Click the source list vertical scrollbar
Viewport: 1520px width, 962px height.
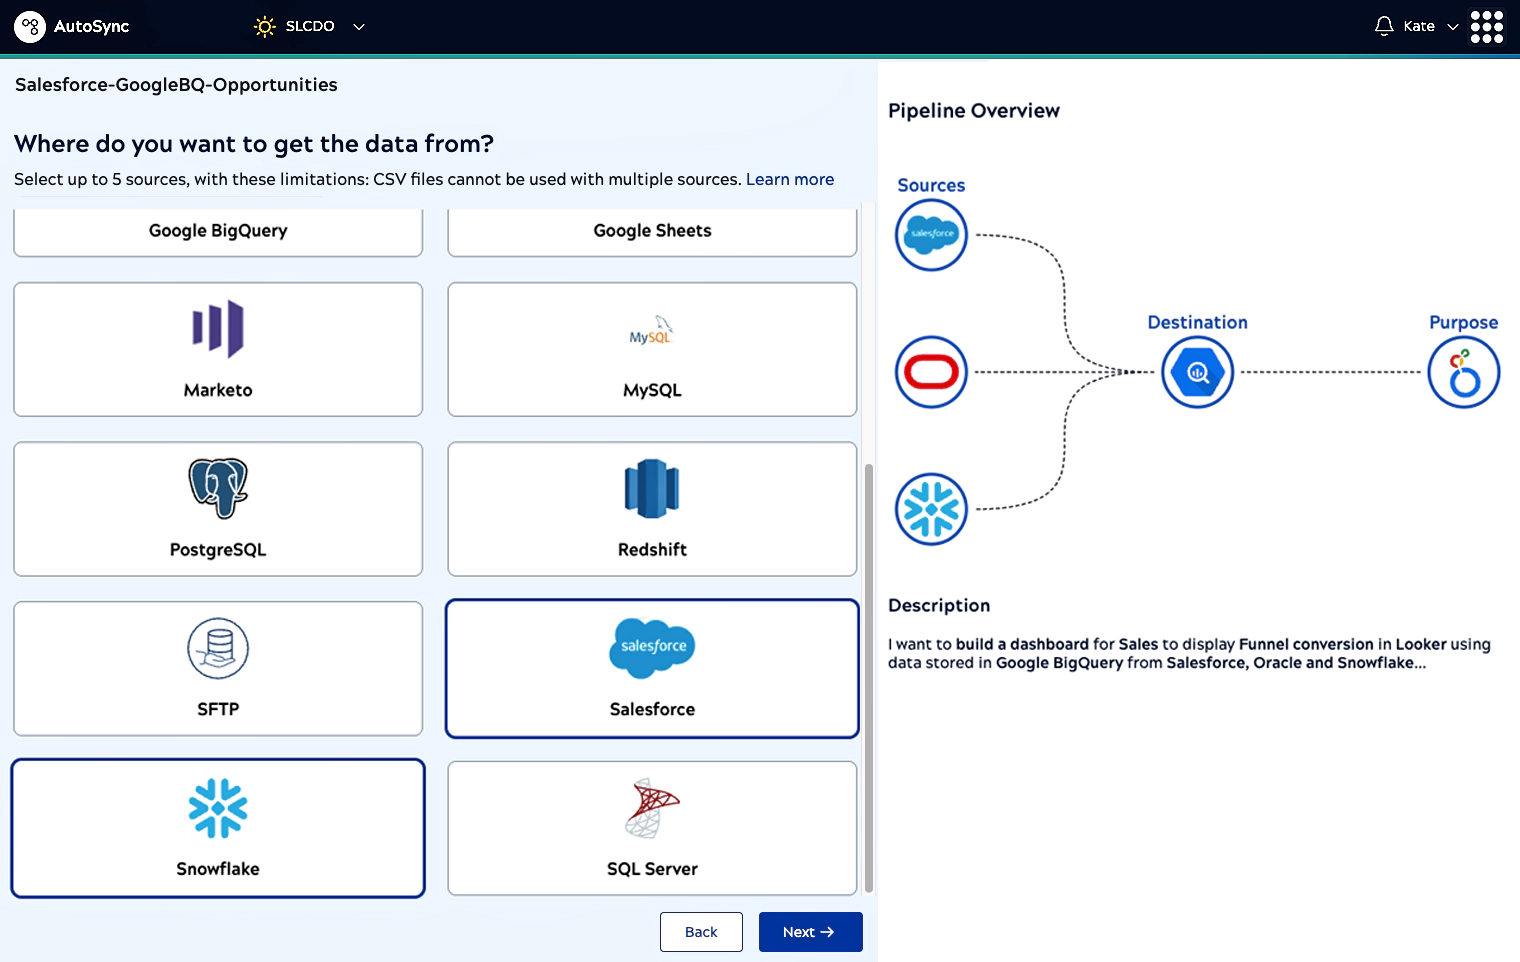[869, 677]
